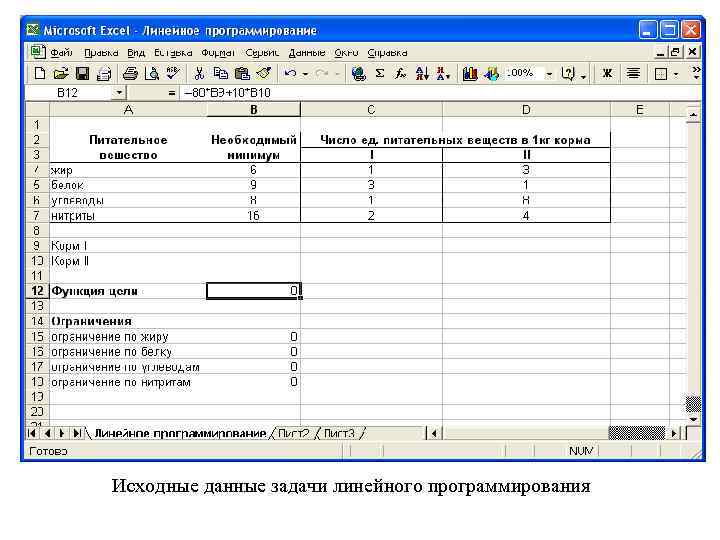720x540 pixels.
Task: Select the Корм II cell
Action: pos(128,261)
